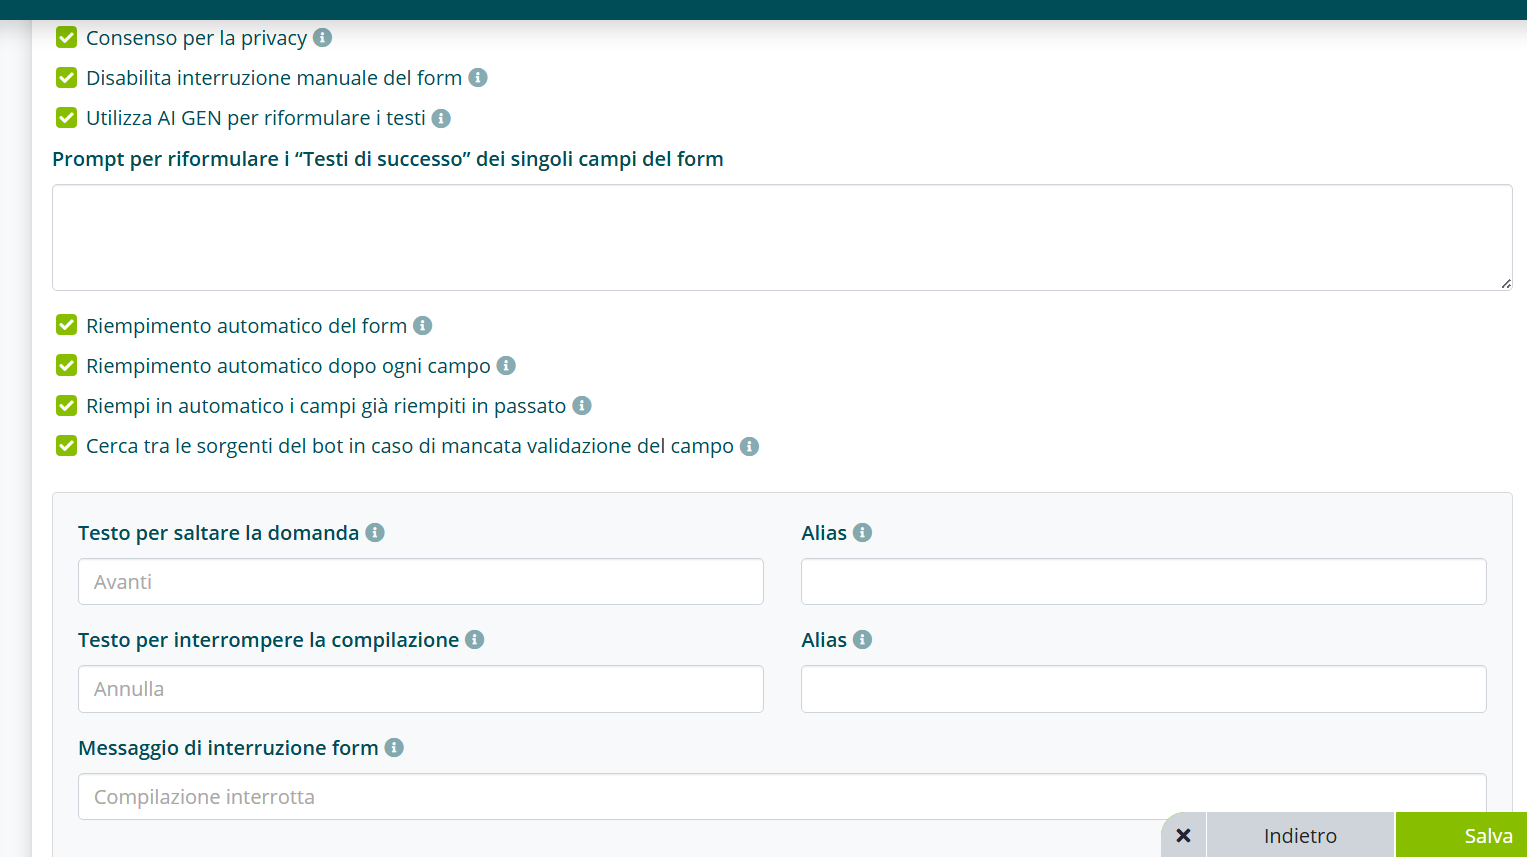The height and width of the screenshot is (857, 1527).
Task: Toggle Utilizza AI GEN per riformulare checkbox
Action: tap(67, 117)
